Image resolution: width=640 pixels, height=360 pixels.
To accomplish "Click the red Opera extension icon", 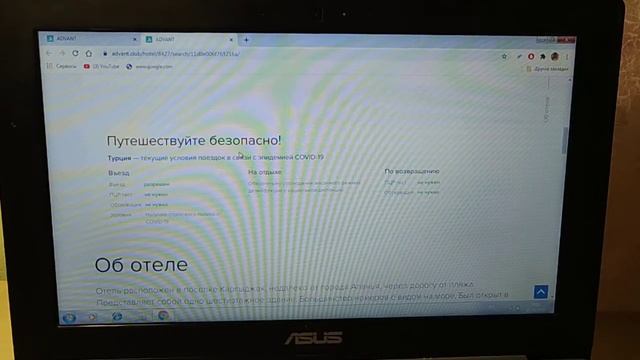I will pyautogui.click(x=531, y=56).
